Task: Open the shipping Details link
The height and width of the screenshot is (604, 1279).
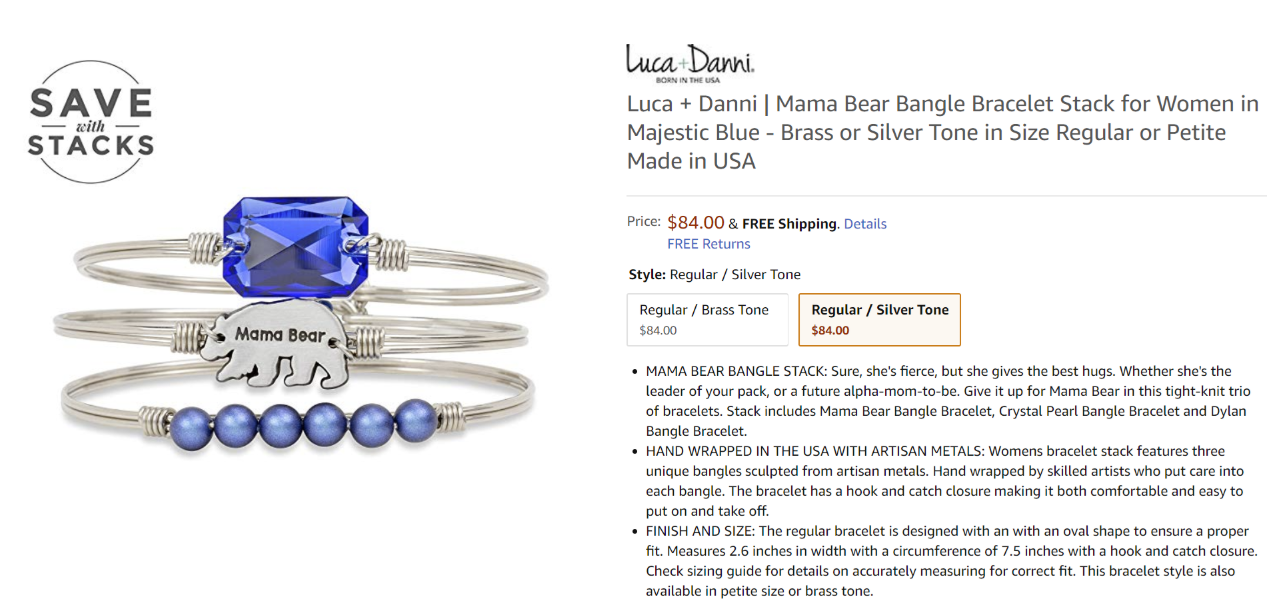Action: [x=865, y=224]
